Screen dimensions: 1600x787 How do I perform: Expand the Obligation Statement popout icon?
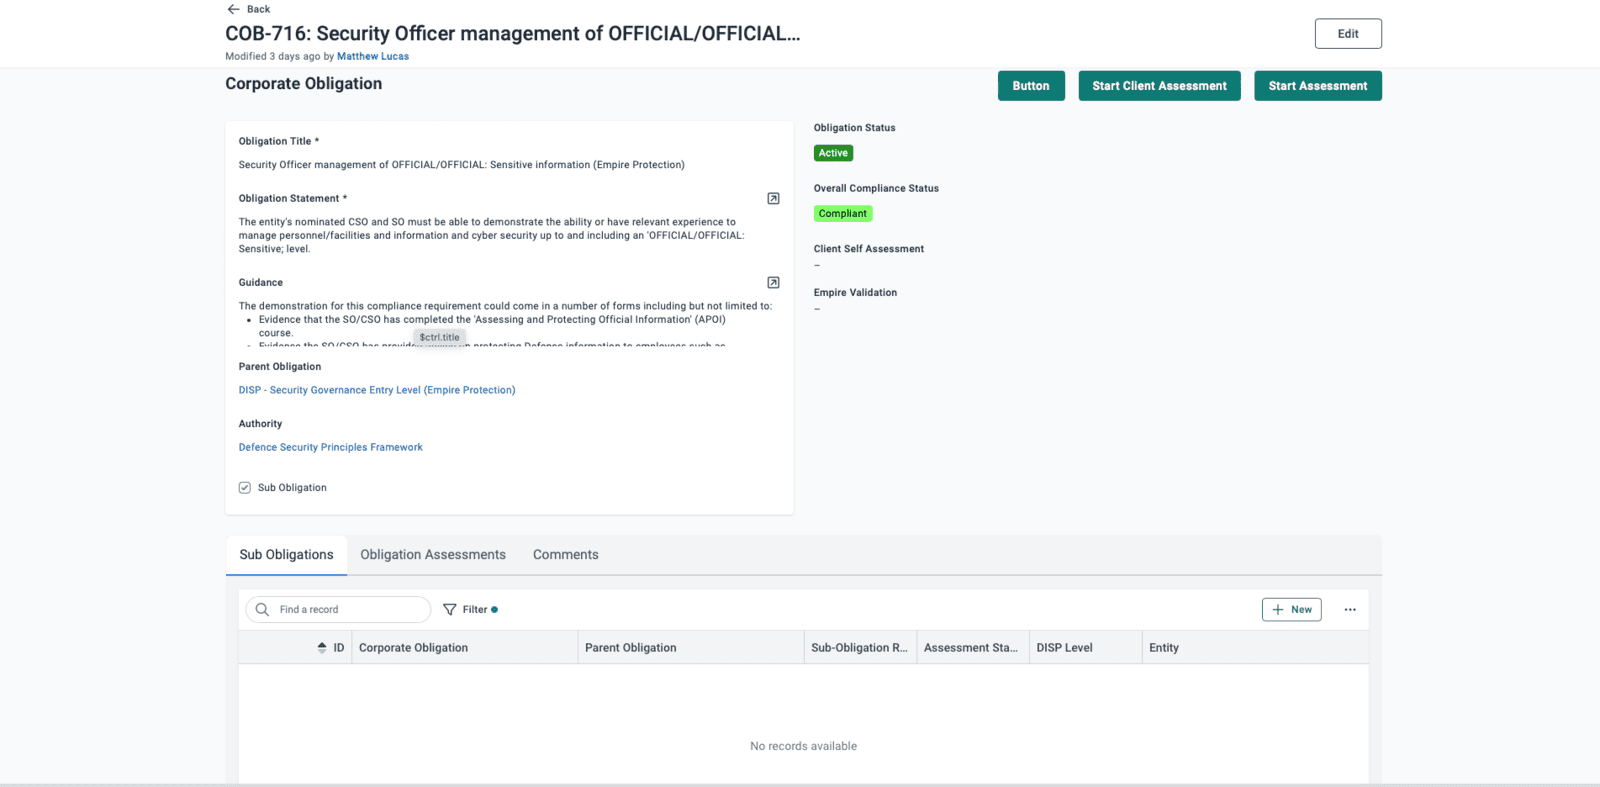tap(773, 199)
